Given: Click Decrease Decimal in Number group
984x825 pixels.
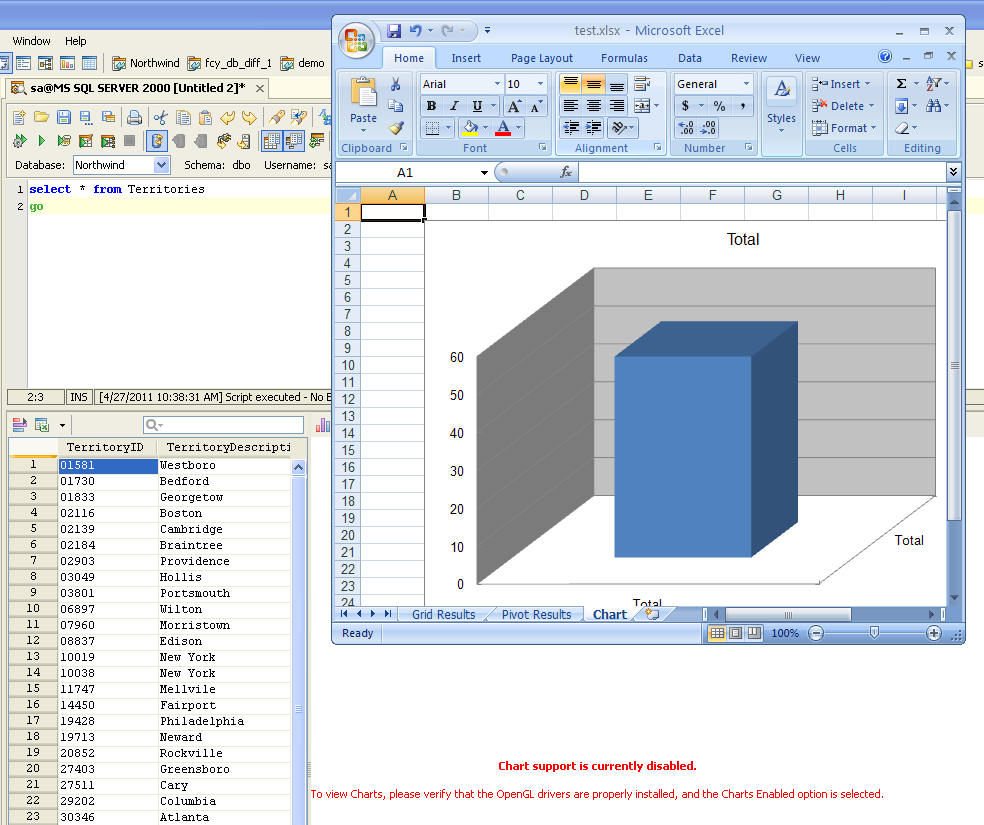Looking at the screenshot, I should click(708, 128).
